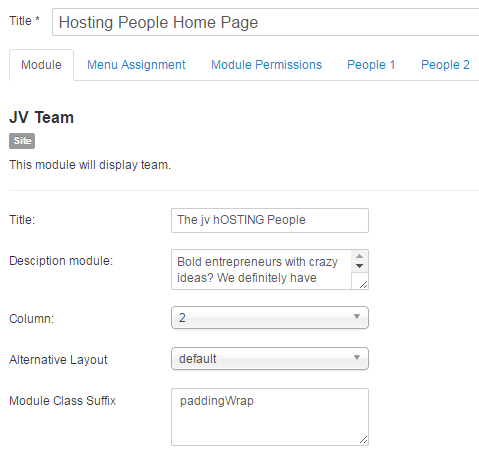The image size is (479, 461).
Task: Open the Menu Assignment tab
Action: pyautogui.click(x=136, y=65)
